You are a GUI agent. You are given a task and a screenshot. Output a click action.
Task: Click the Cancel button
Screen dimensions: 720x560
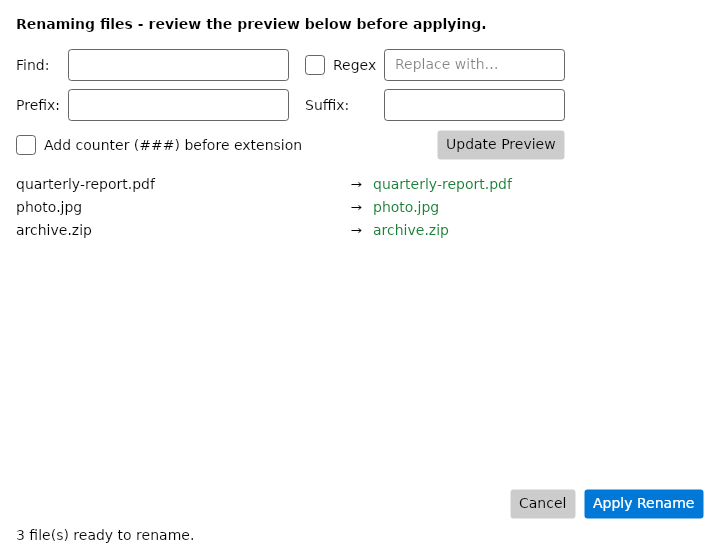pos(543,504)
